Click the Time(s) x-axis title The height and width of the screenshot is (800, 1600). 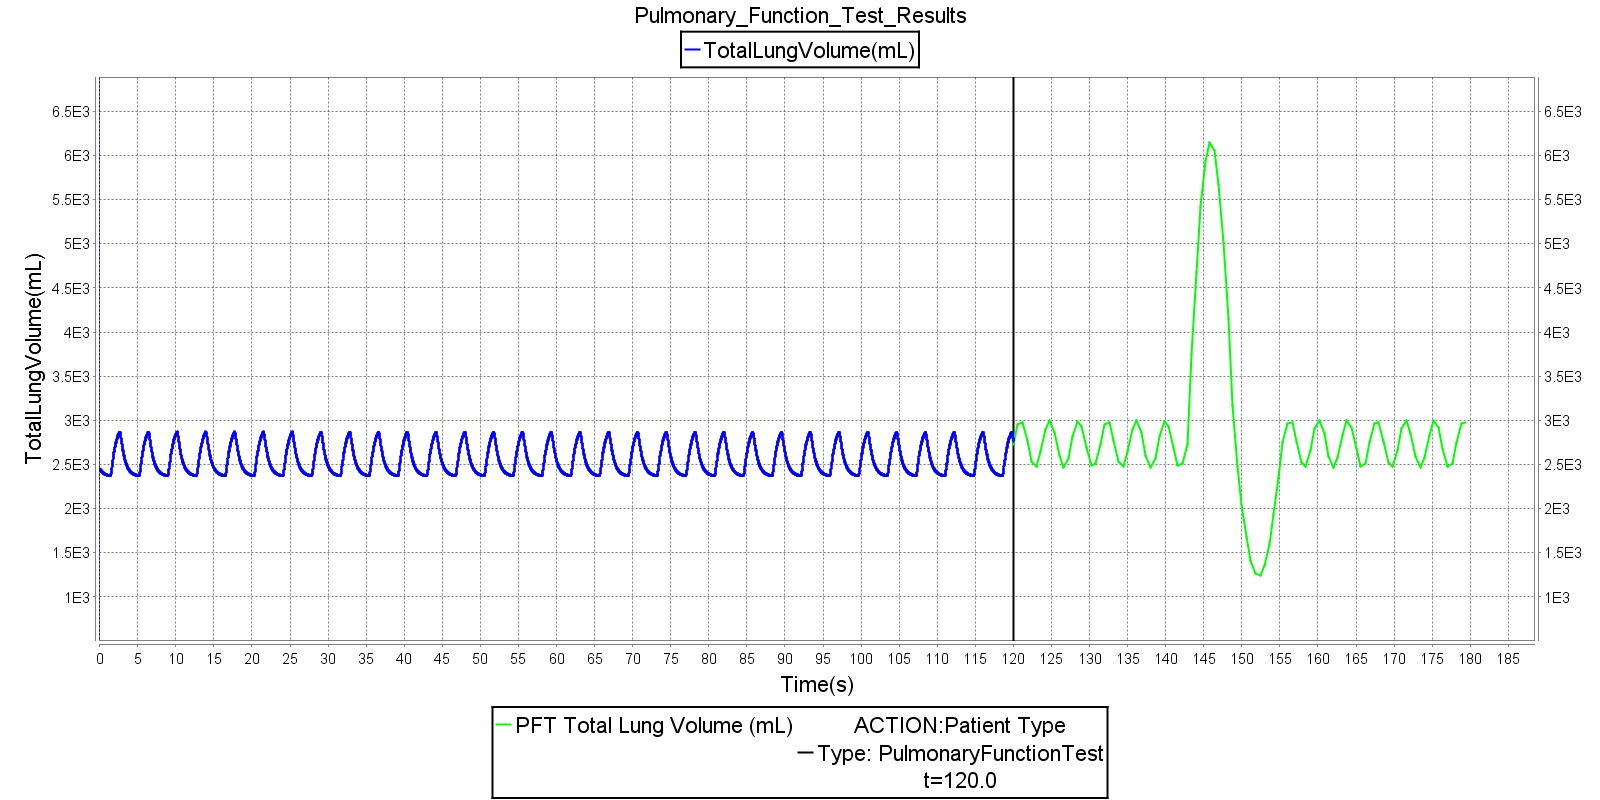click(x=817, y=685)
